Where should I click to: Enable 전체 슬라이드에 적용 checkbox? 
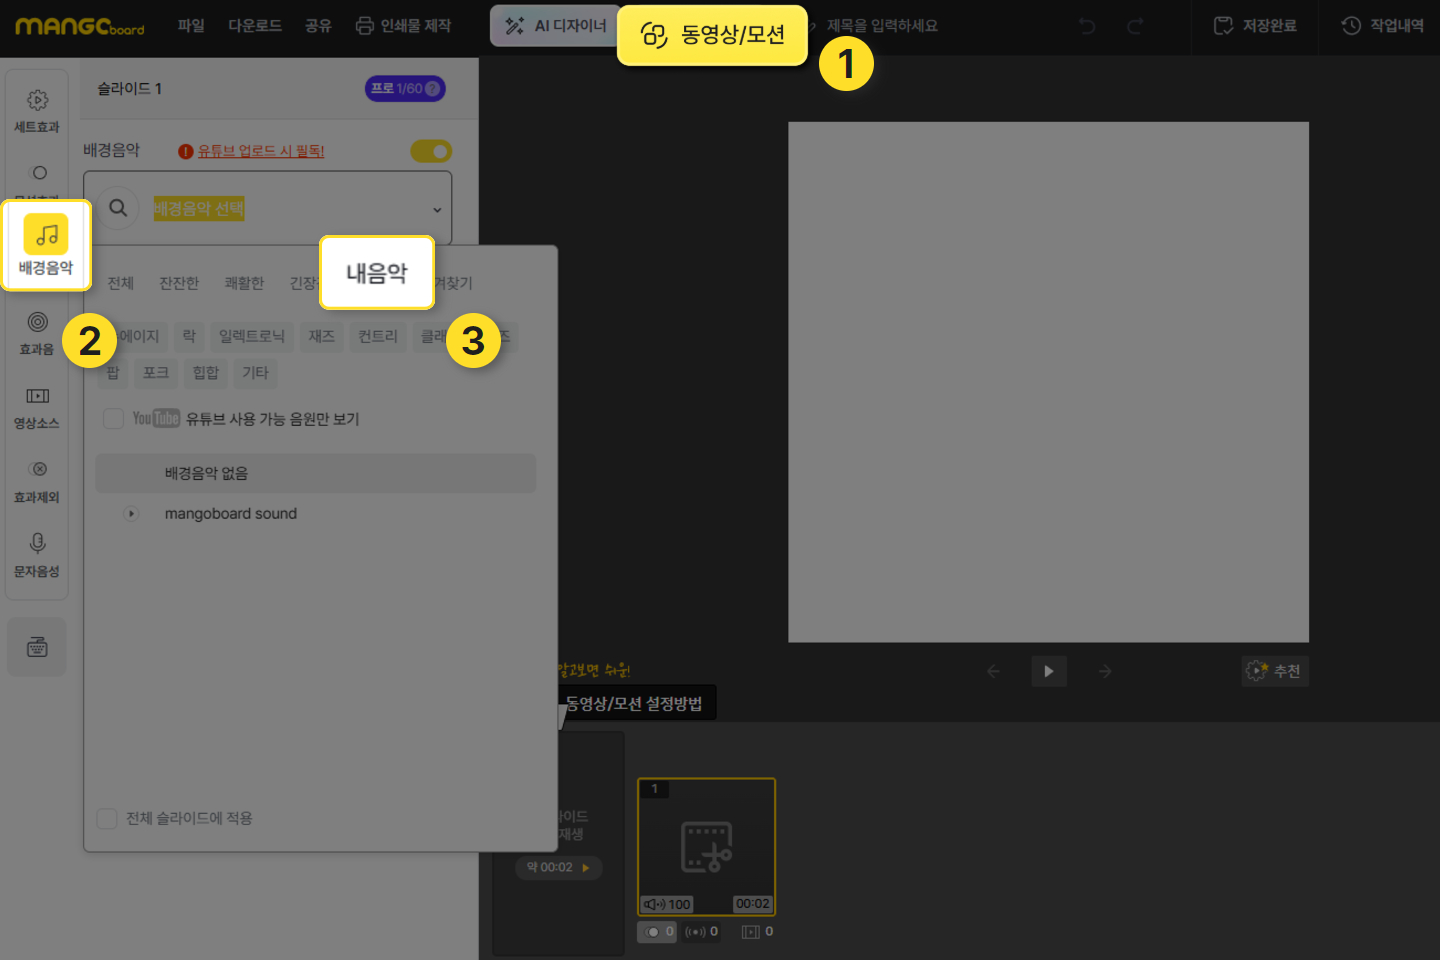(x=107, y=819)
